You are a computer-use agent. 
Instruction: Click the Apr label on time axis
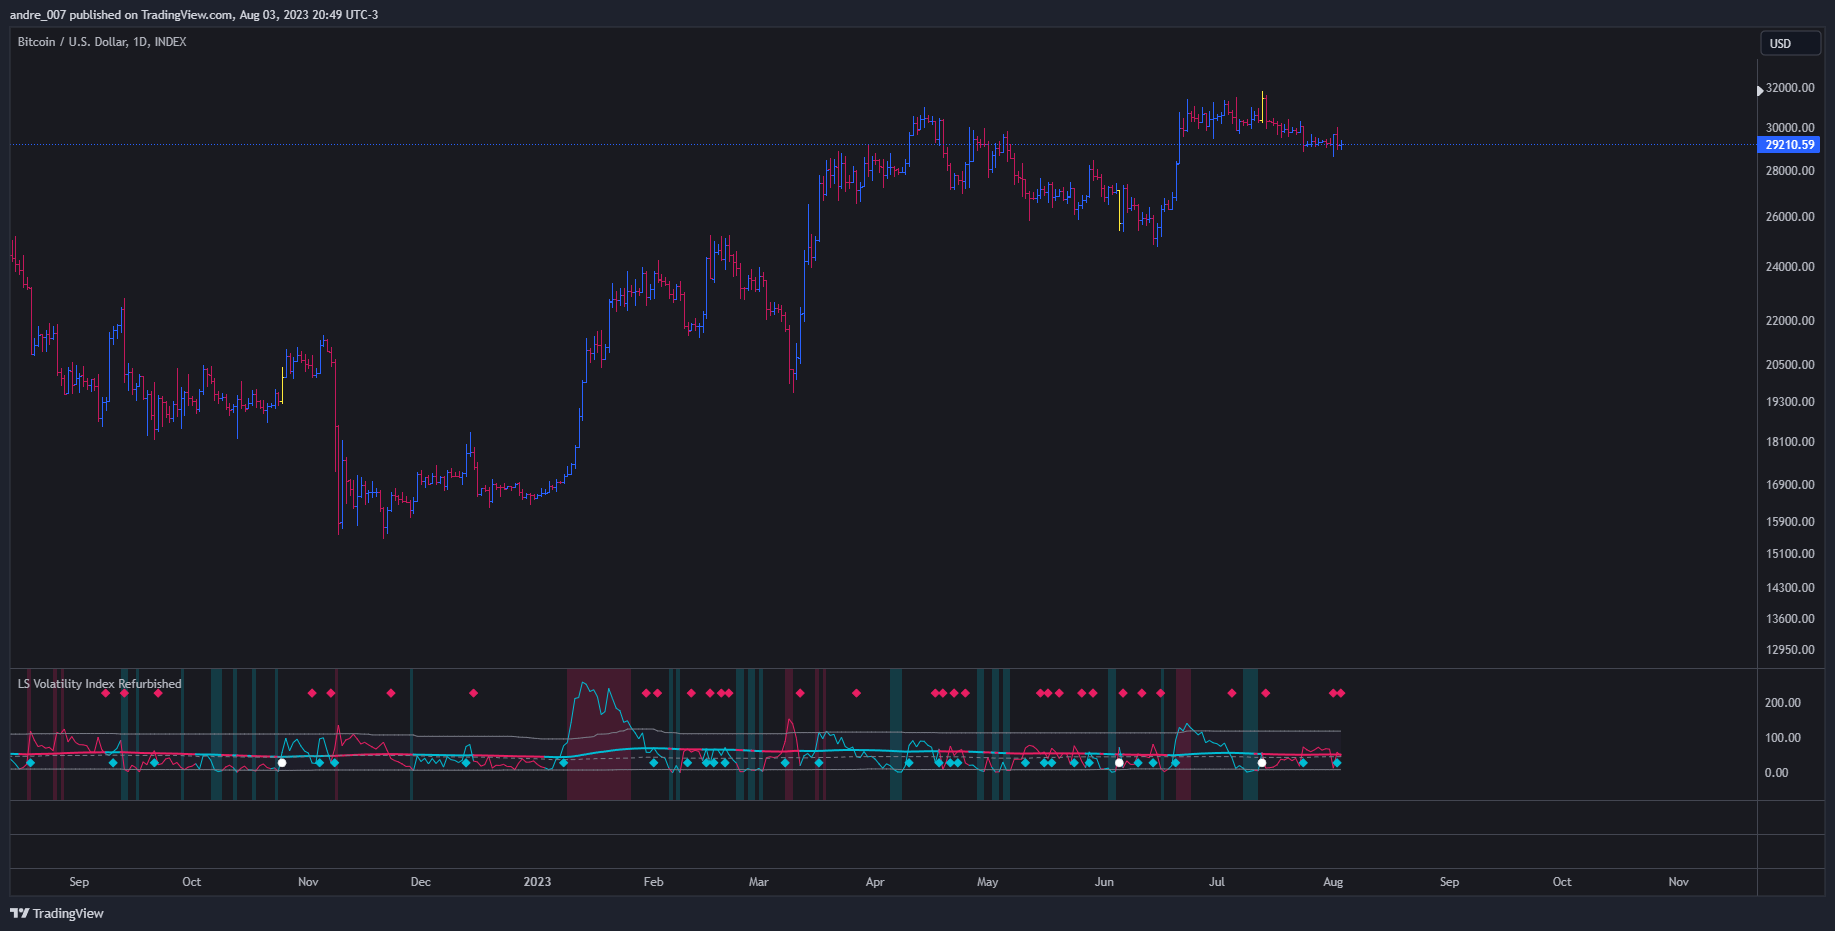coord(875,882)
